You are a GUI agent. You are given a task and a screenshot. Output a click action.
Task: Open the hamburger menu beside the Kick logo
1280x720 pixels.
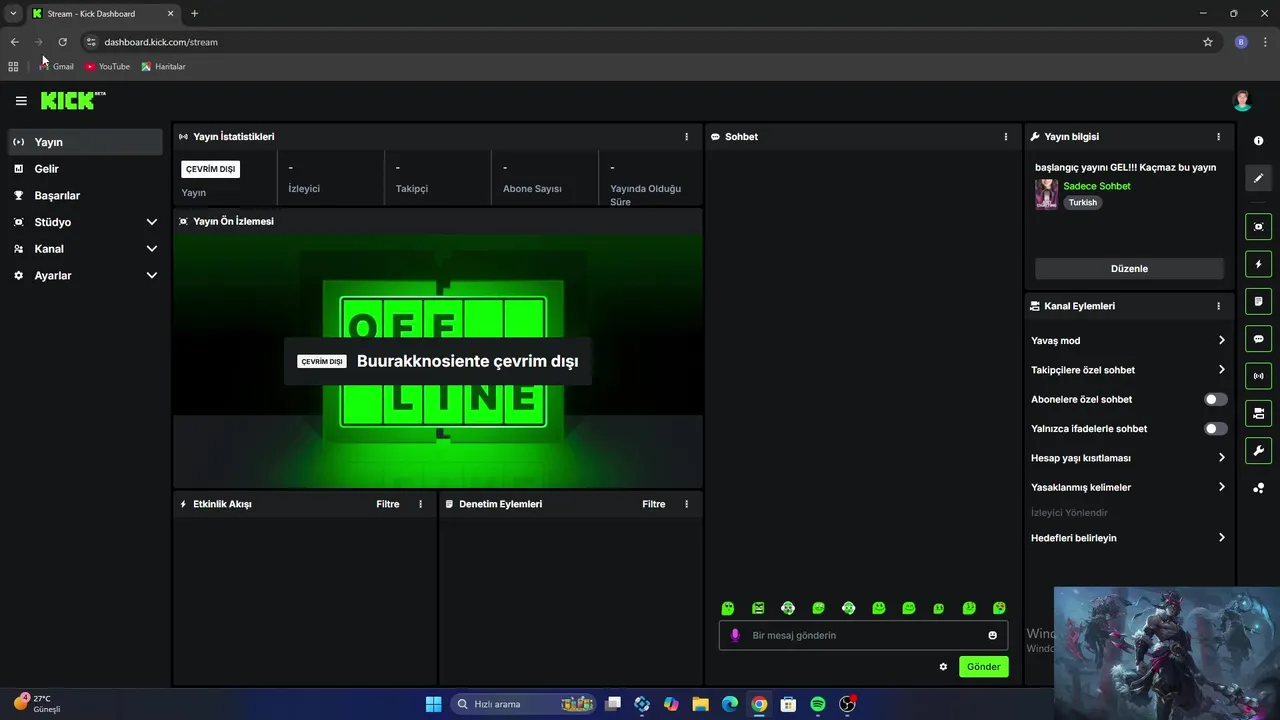coord(21,101)
